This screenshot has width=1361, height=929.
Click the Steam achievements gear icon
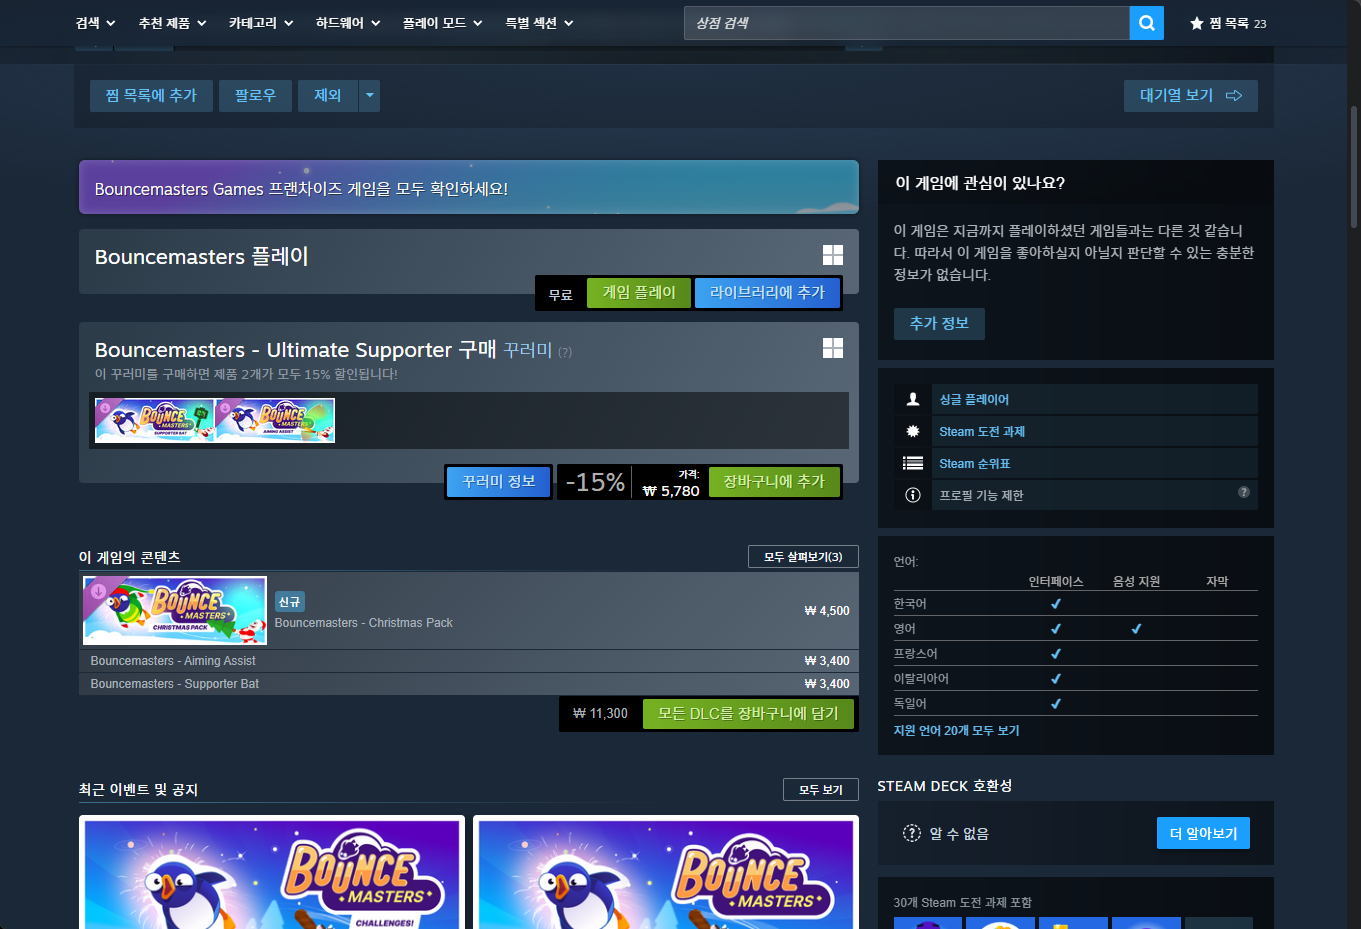[913, 431]
